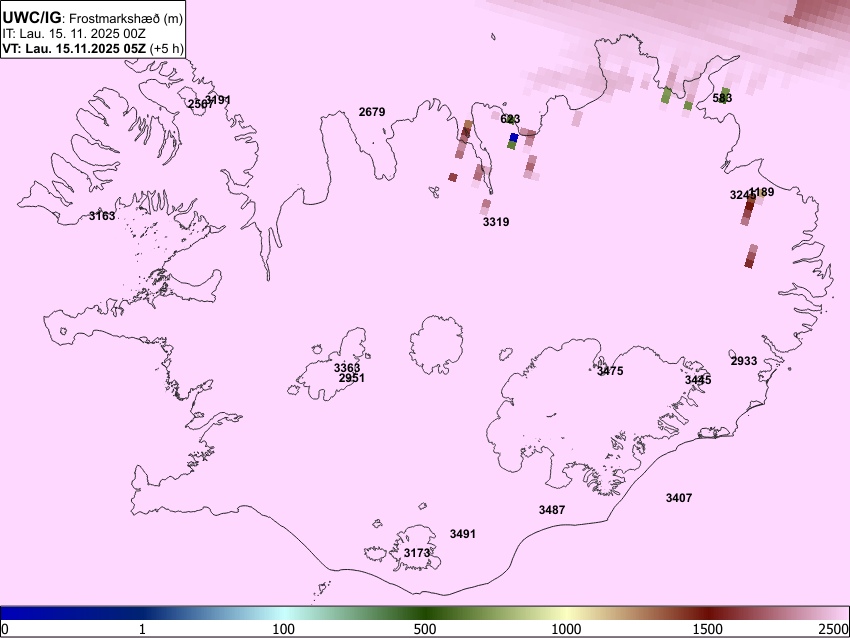Image resolution: width=850 pixels, height=638 pixels.
Task: Click the 3363 value label
Action: [x=347, y=369]
